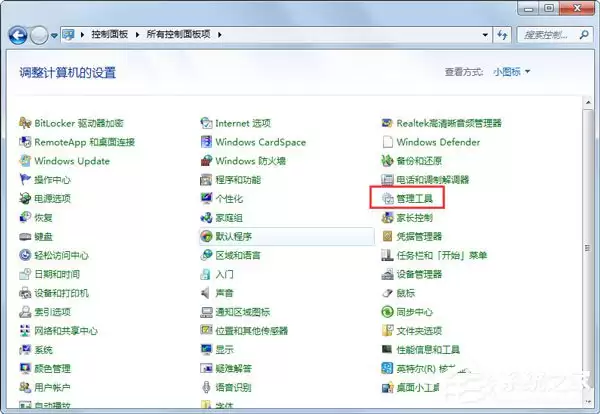This screenshot has width=600, height=414.
Task: Expand recent pages arrow beside navigation buttons
Action: pyautogui.click(x=54, y=36)
